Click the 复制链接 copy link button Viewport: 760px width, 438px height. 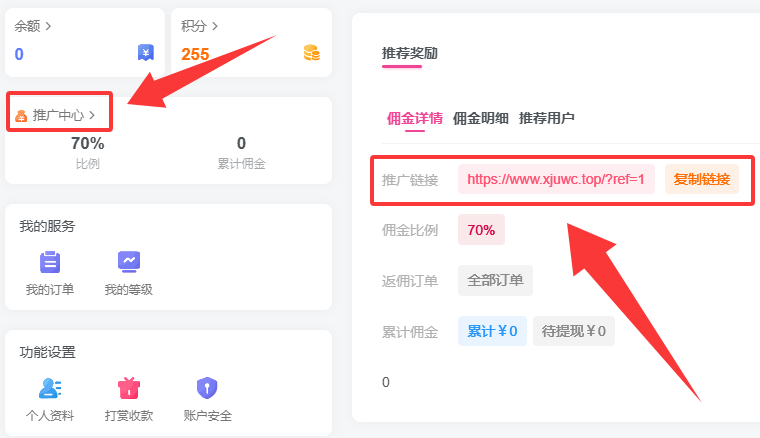pyautogui.click(x=702, y=179)
